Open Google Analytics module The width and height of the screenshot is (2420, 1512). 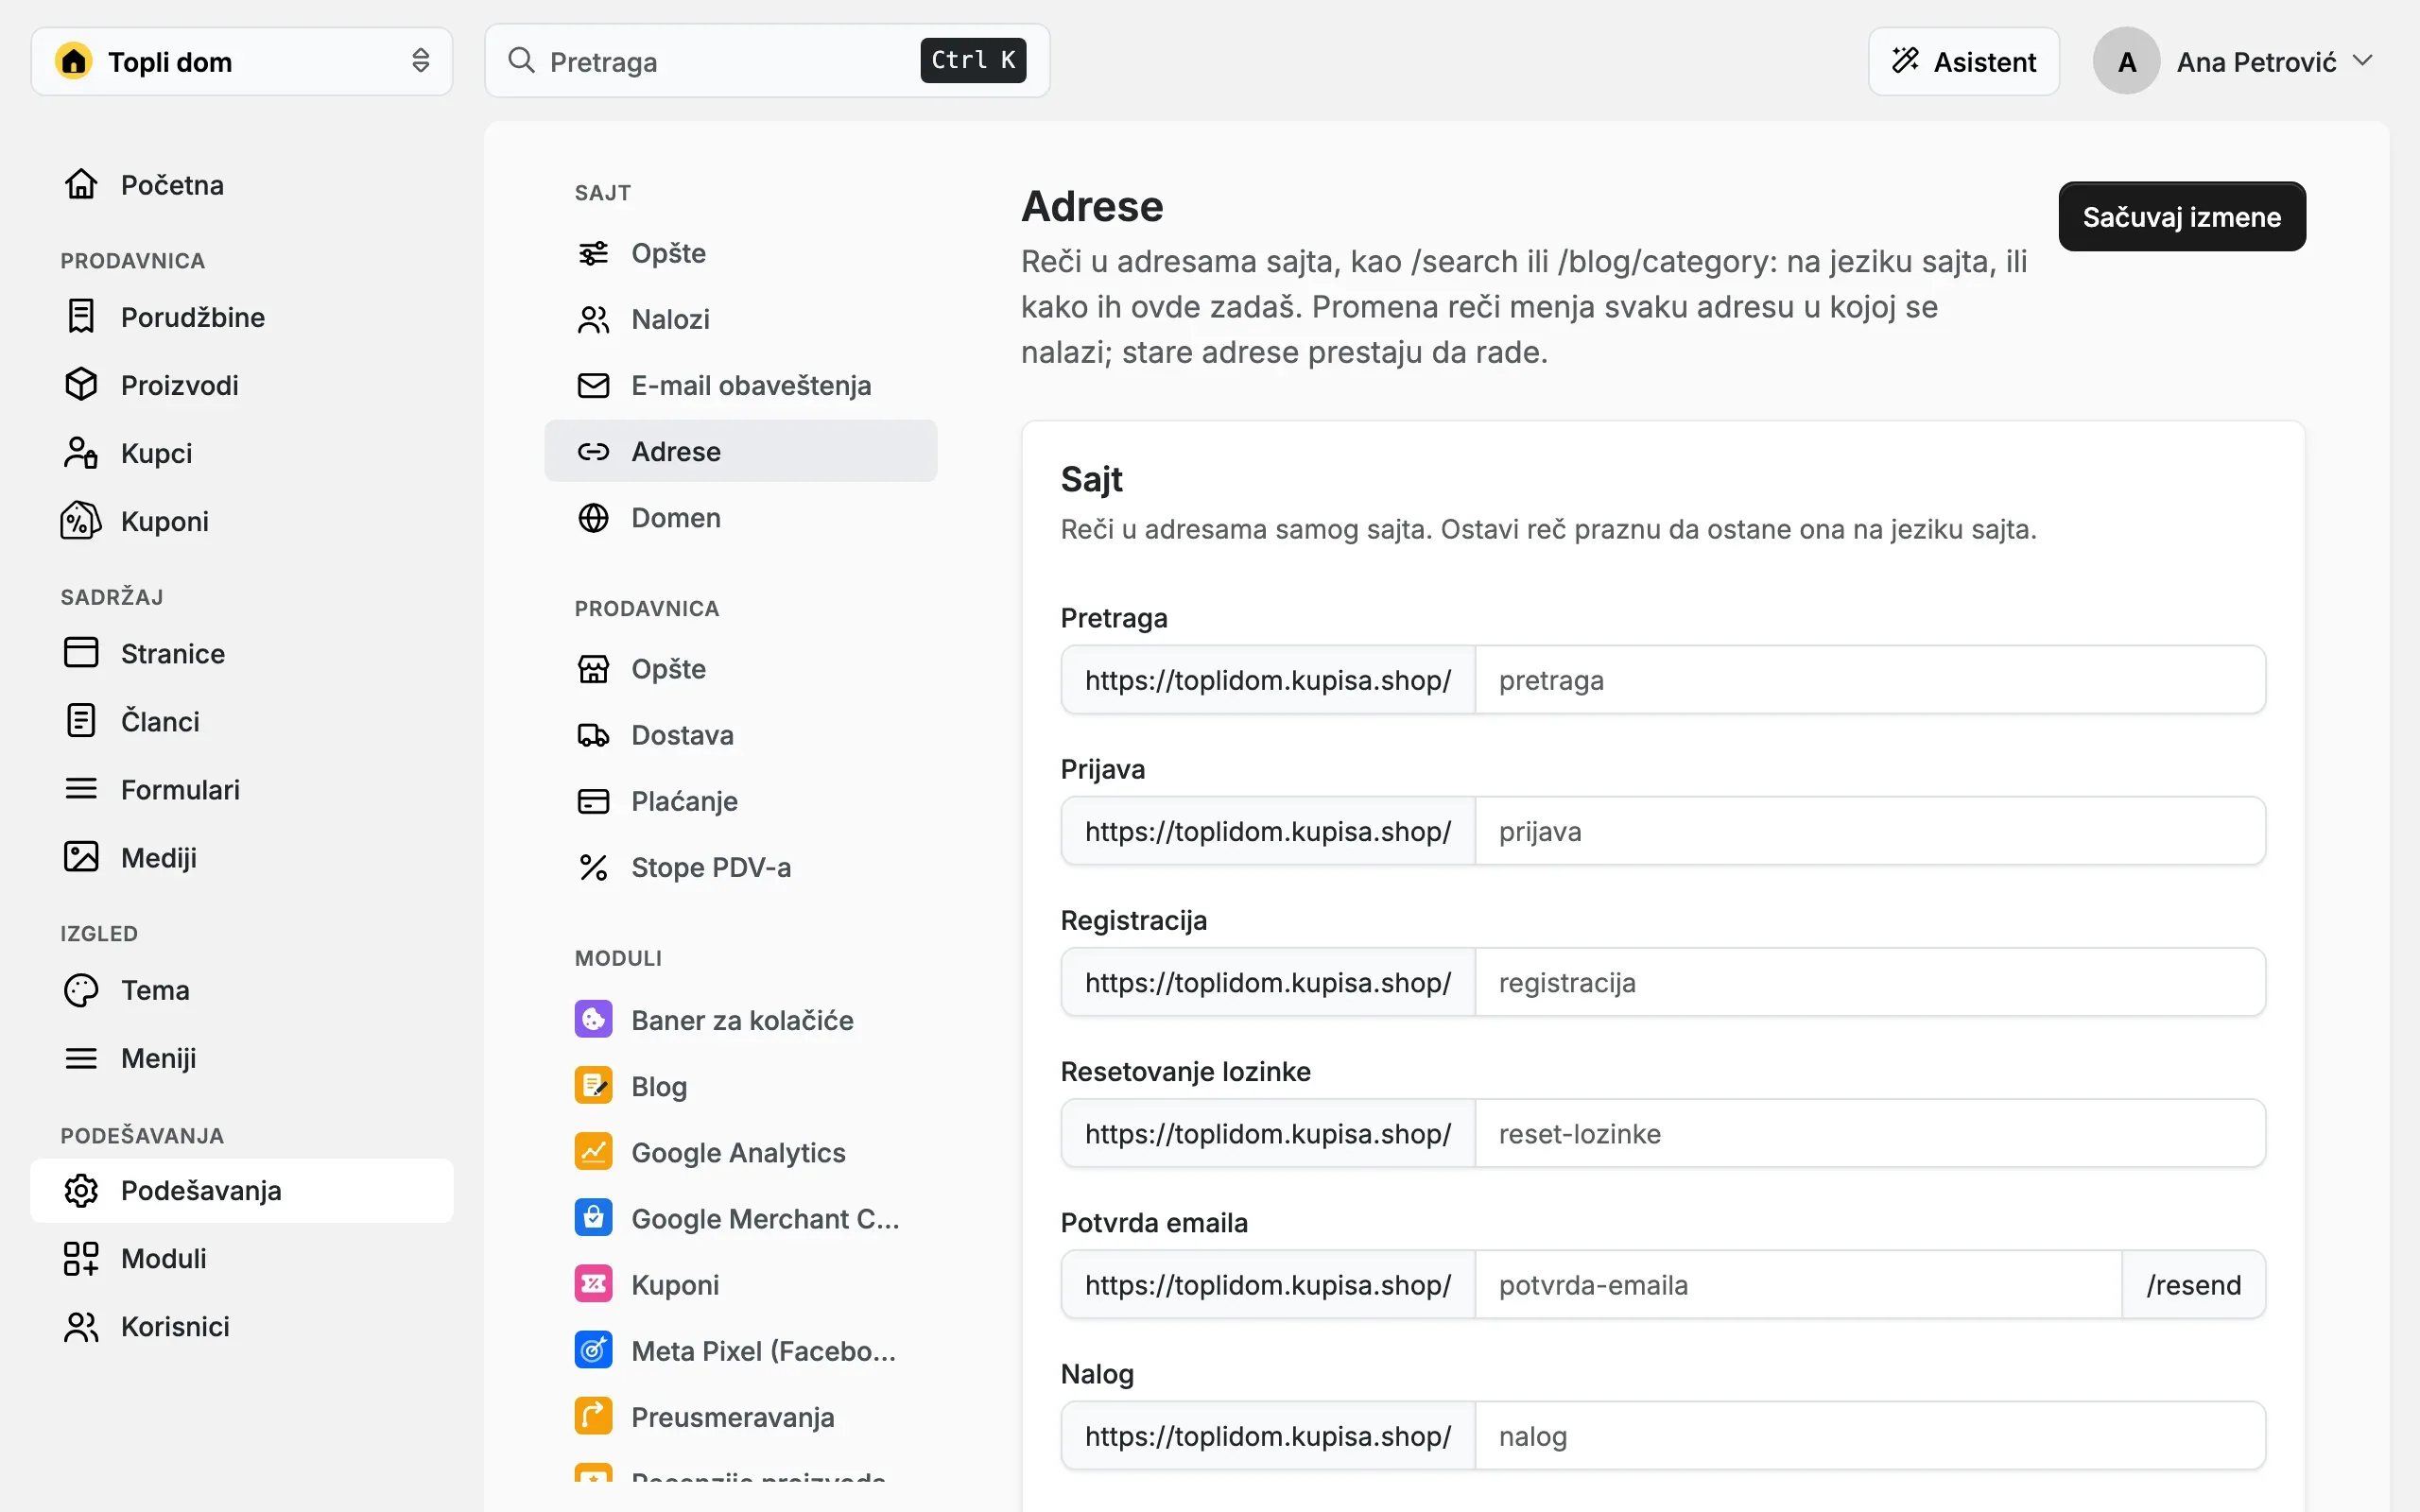click(740, 1151)
